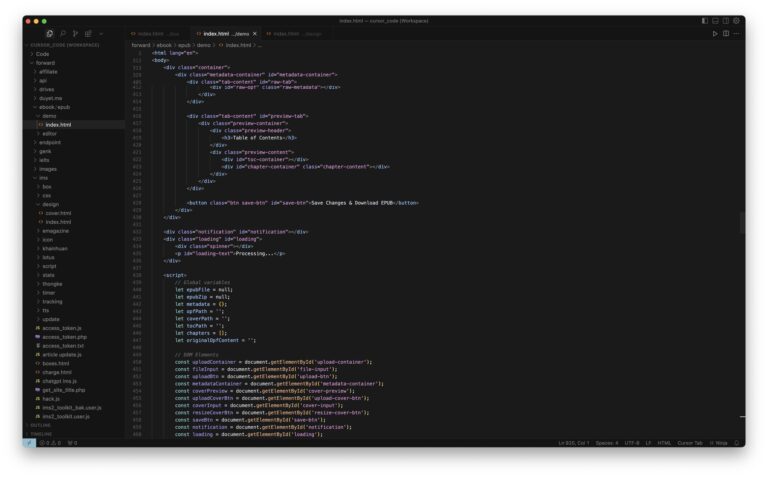Toggle the primary sidebar layout button
The image size is (768, 477).
tap(705, 21)
